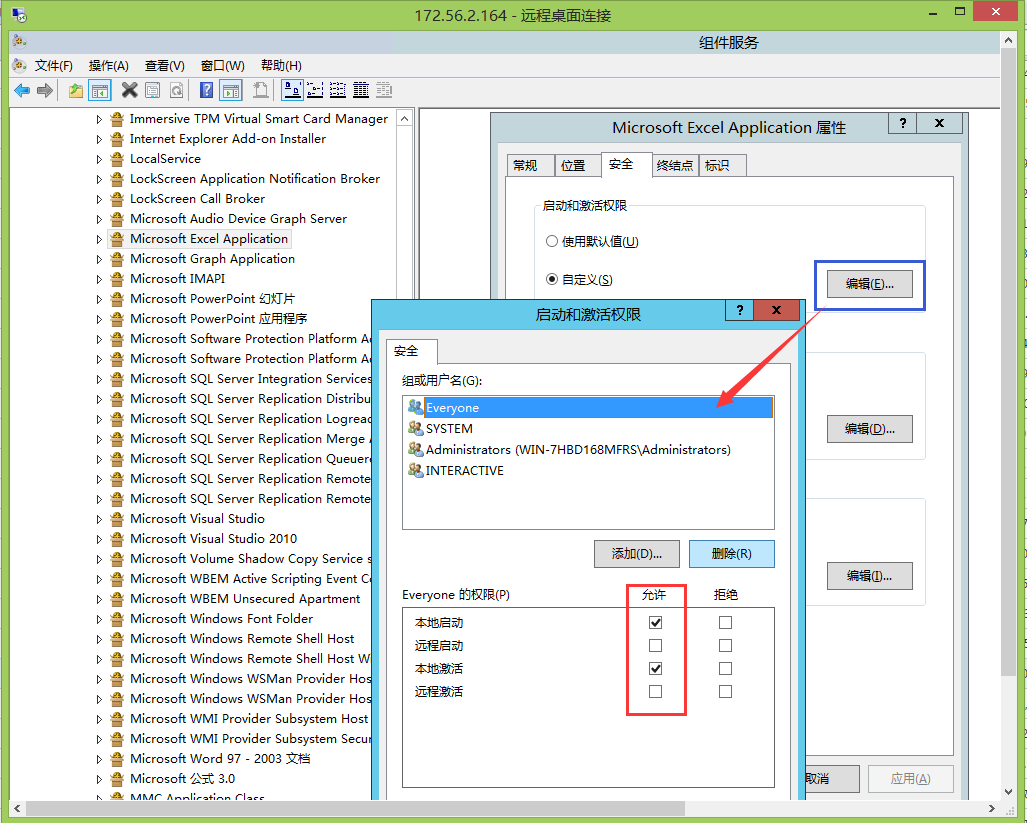Check 拒绝 for 远程启动 permission
This screenshot has height=823, width=1027.
(x=724, y=645)
